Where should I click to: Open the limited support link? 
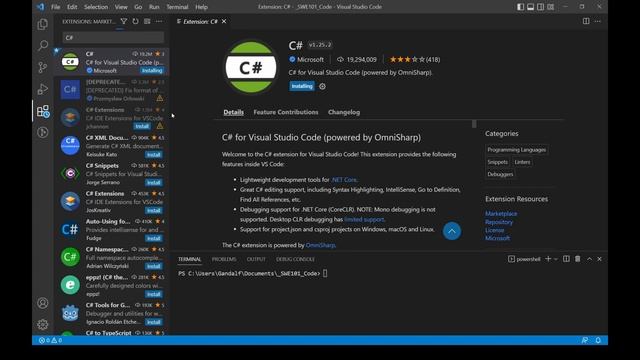click(364, 220)
